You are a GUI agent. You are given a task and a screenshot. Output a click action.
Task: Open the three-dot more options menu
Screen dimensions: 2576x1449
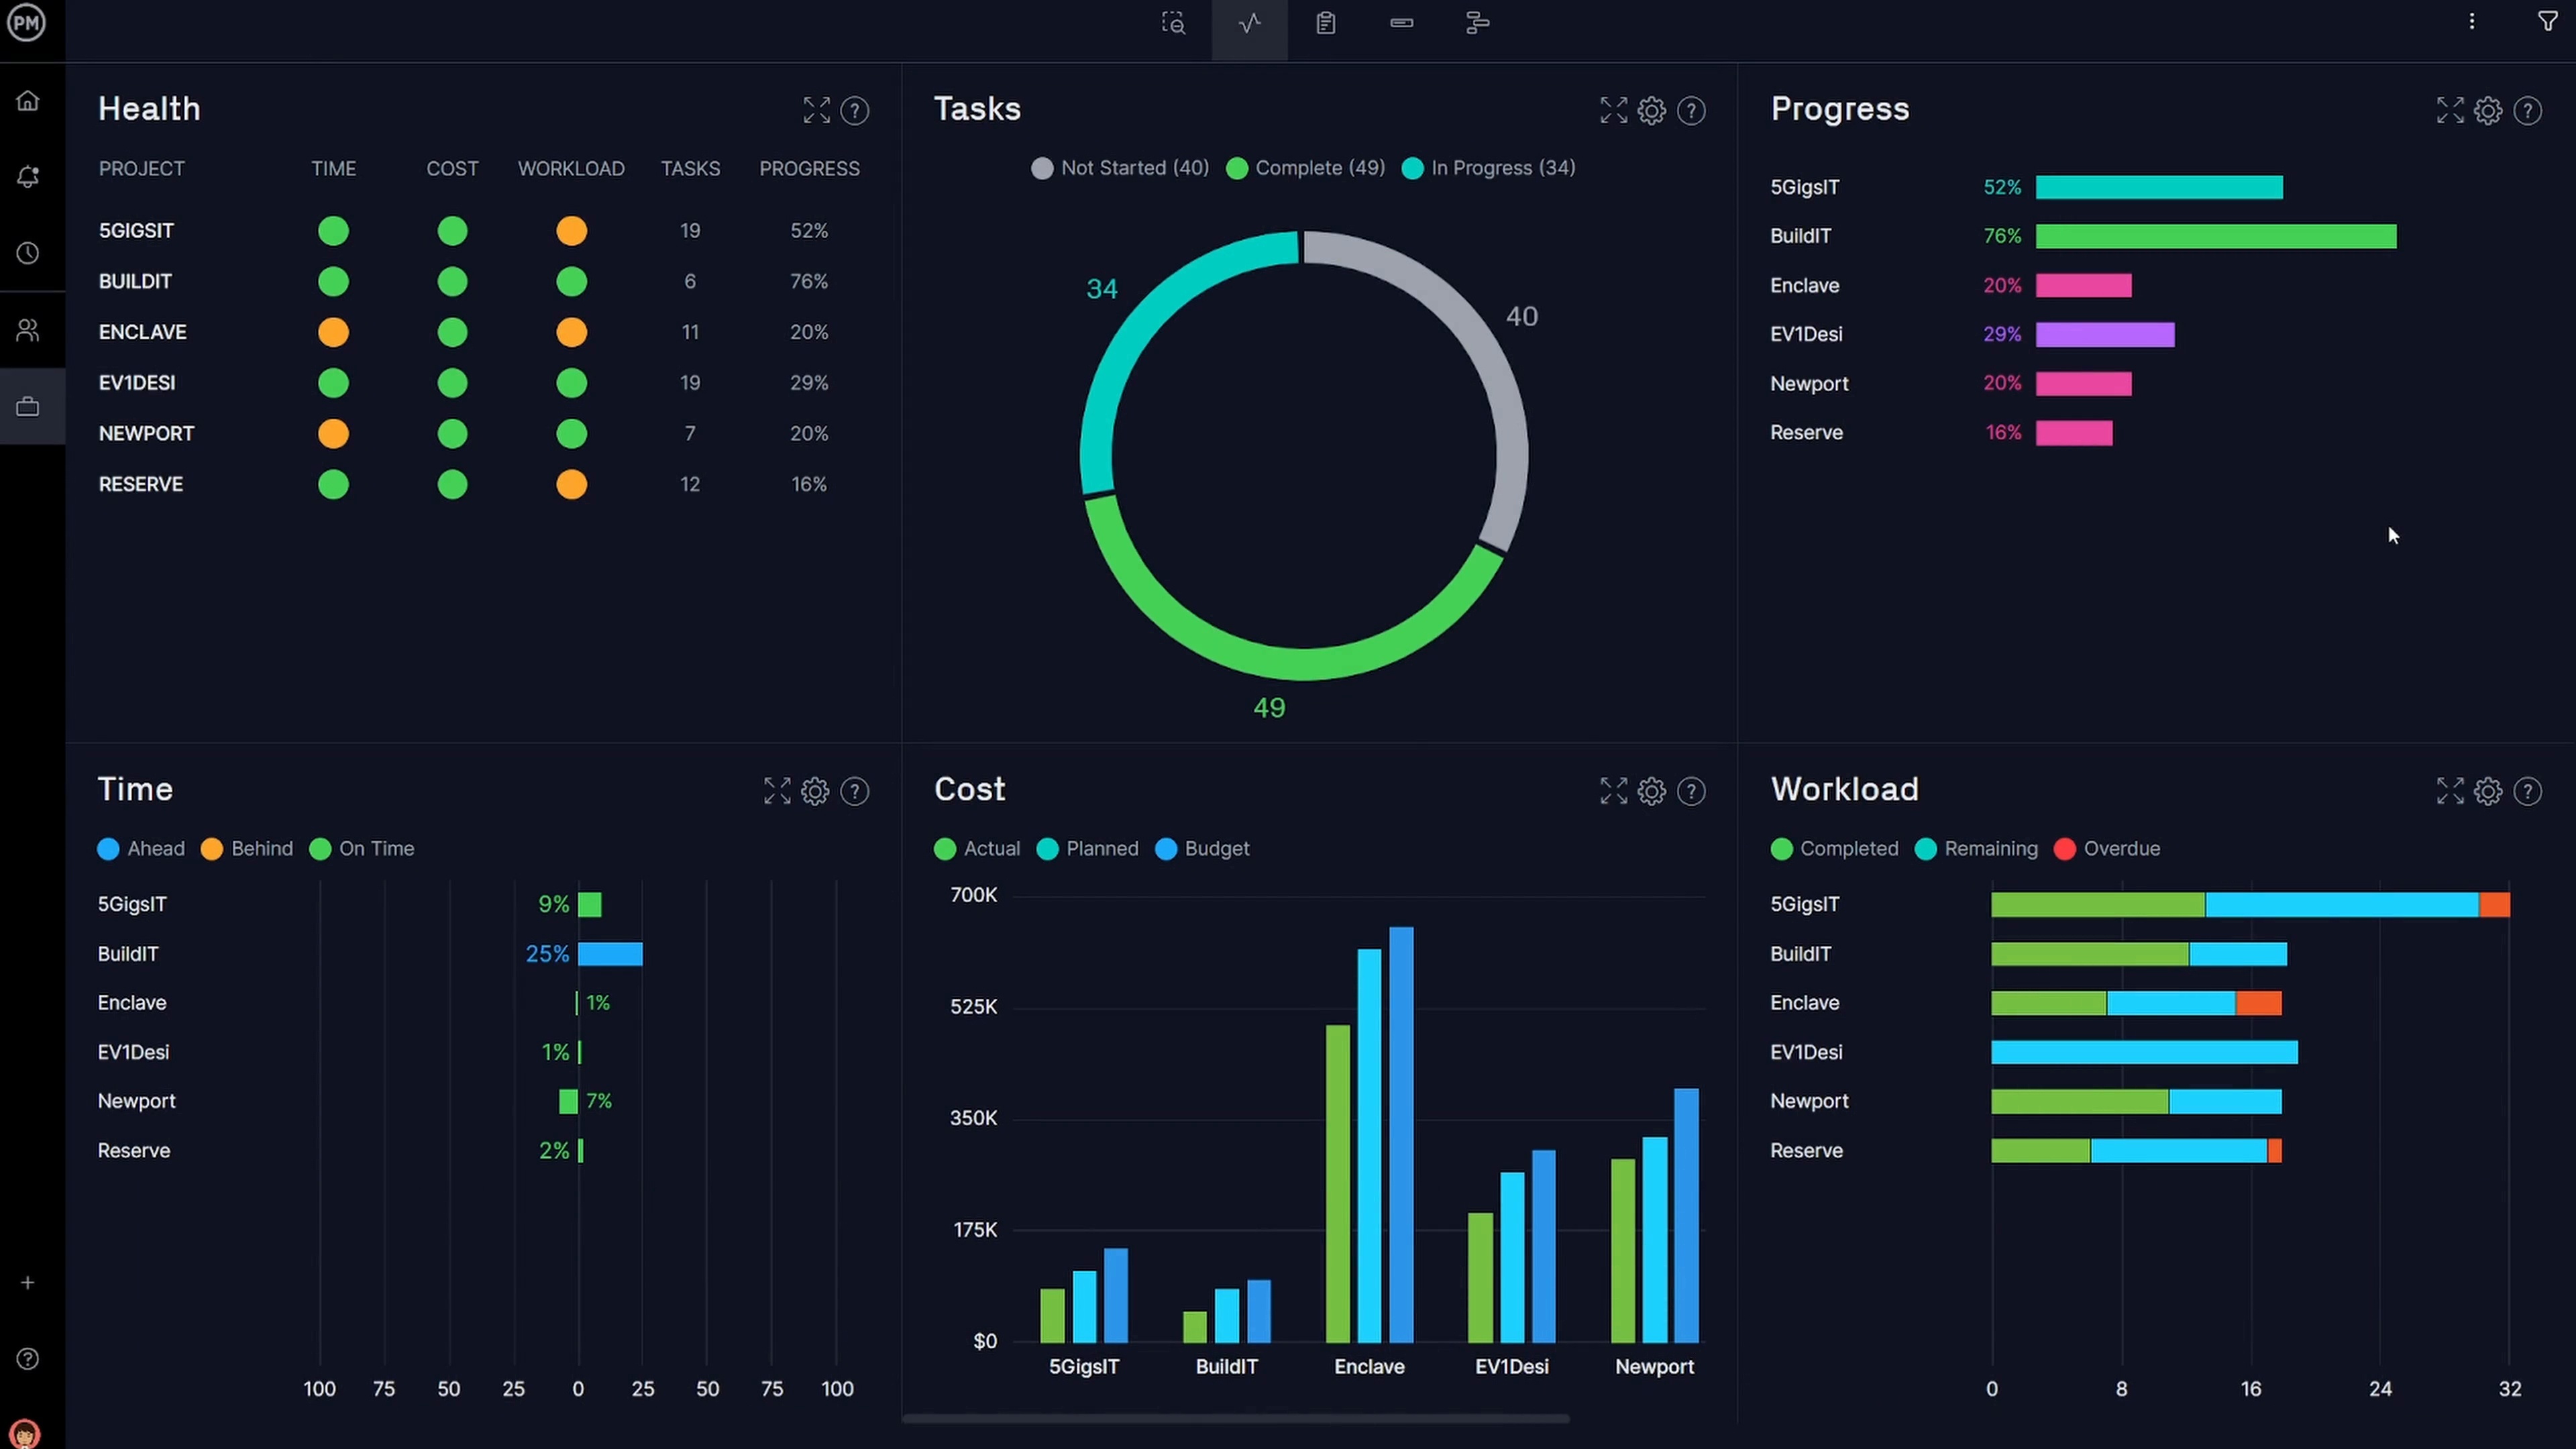[2471, 22]
